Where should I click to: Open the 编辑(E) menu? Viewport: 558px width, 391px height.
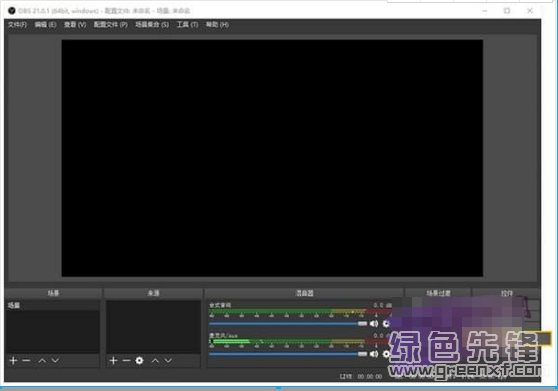pos(46,25)
